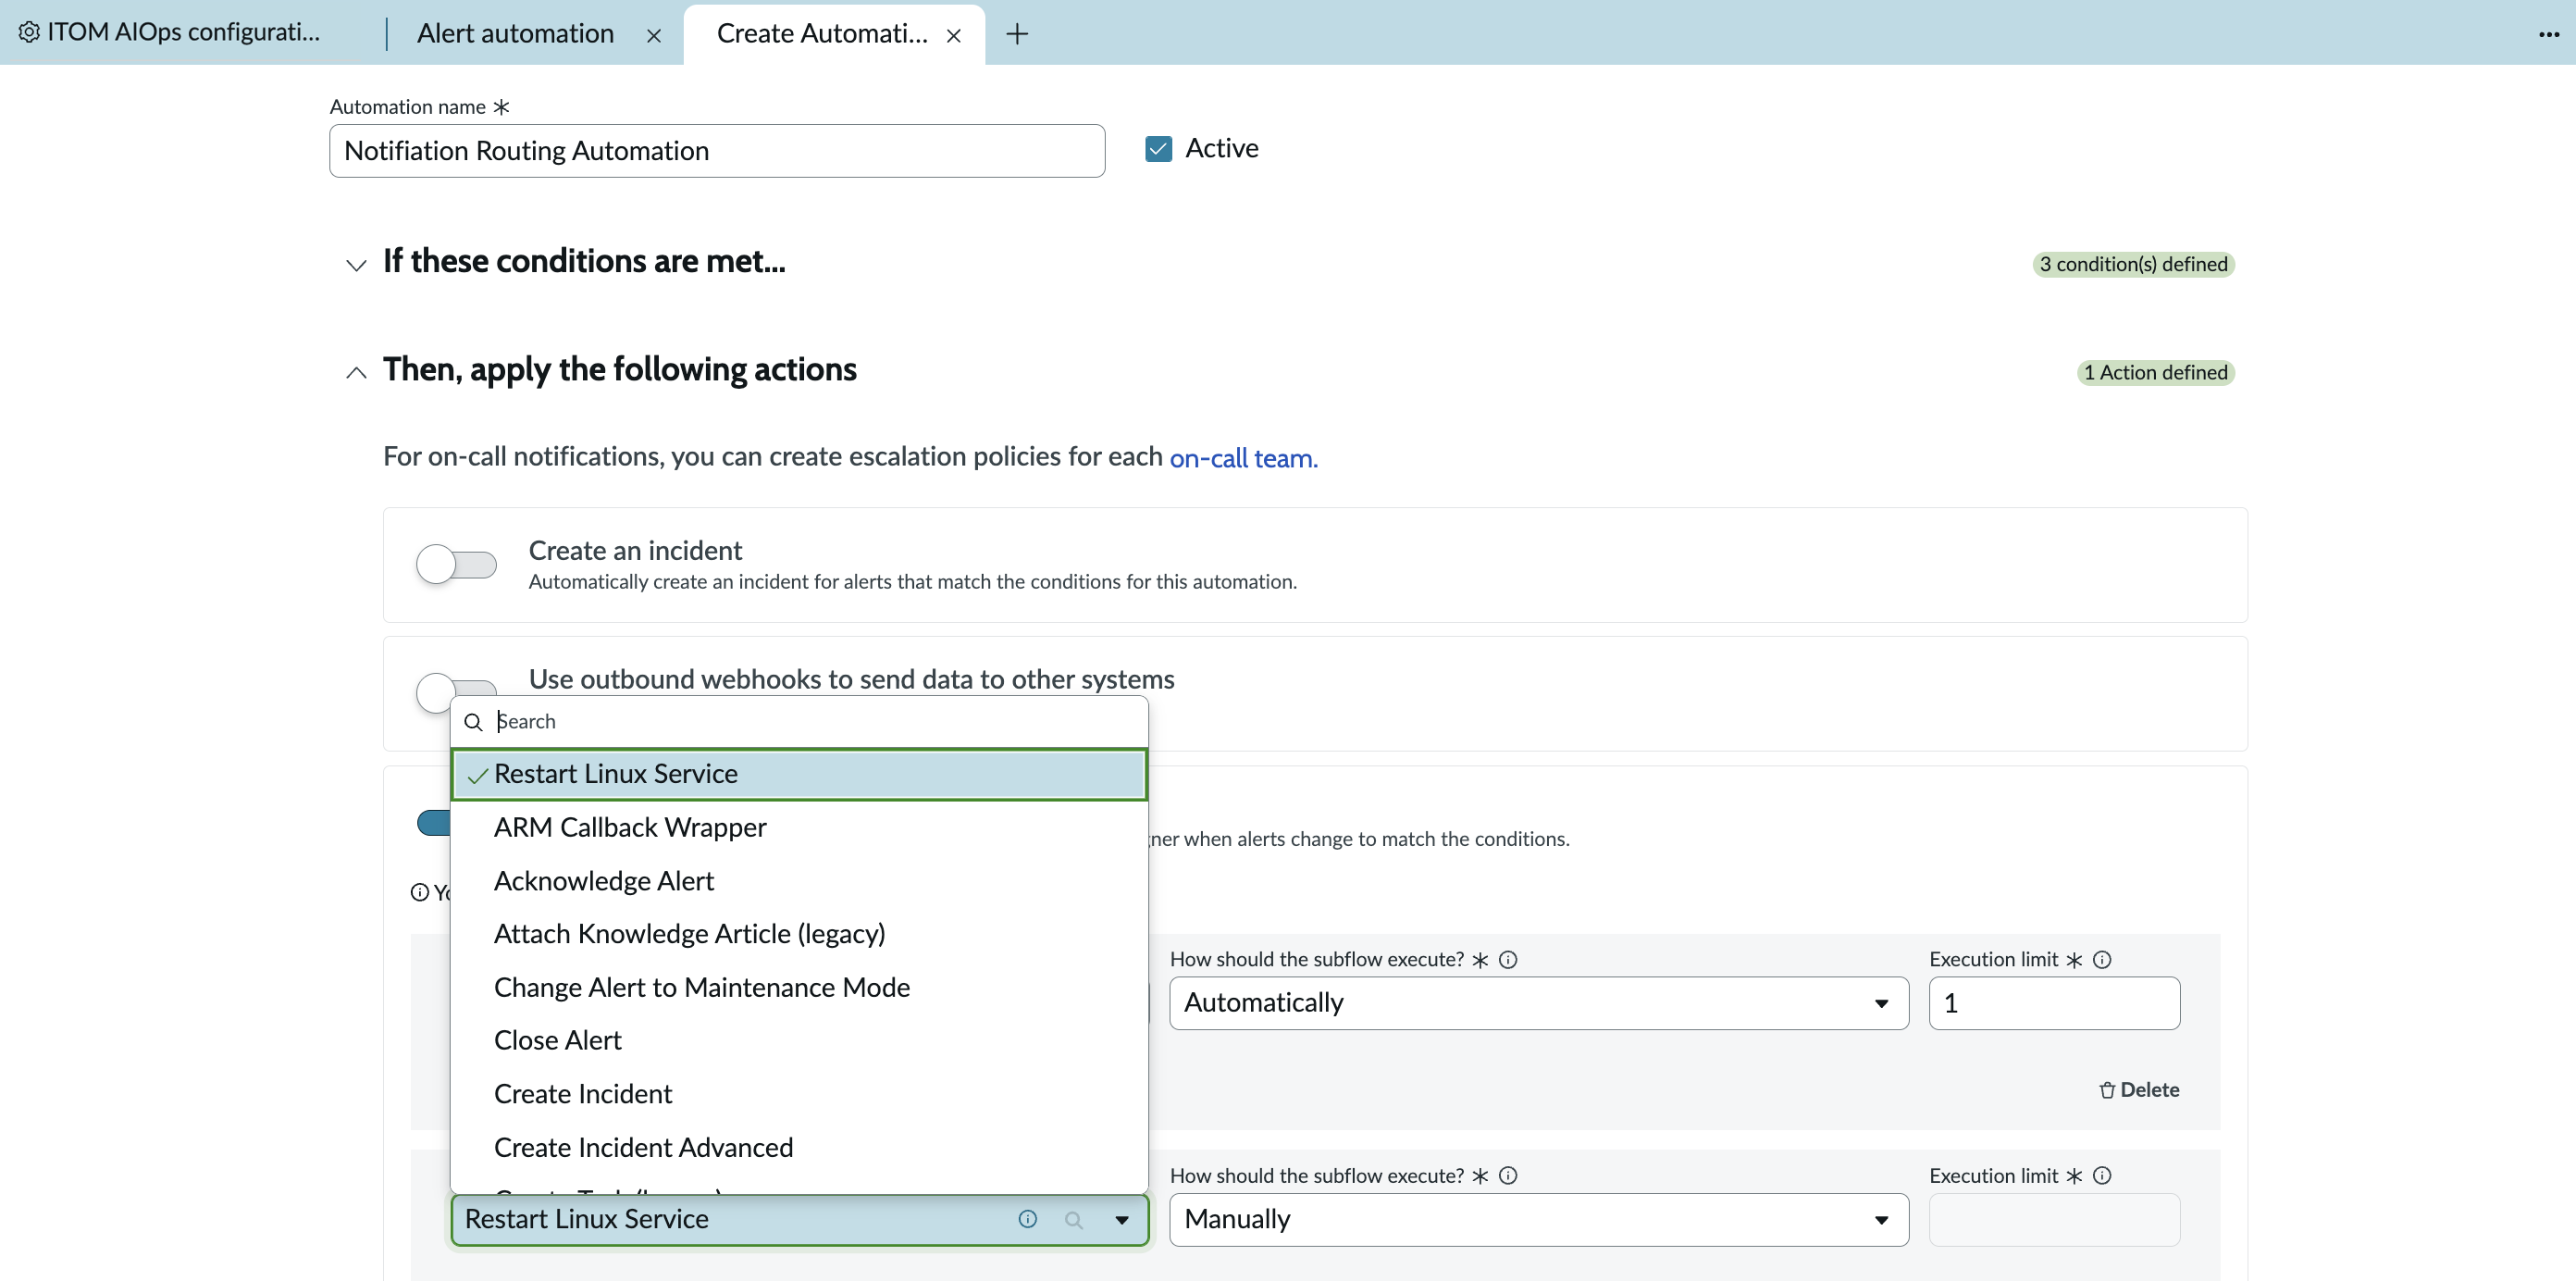The height and width of the screenshot is (1281, 2576).
Task: Click the Restart Linux Service combo box
Action: tap(799, 1219)
